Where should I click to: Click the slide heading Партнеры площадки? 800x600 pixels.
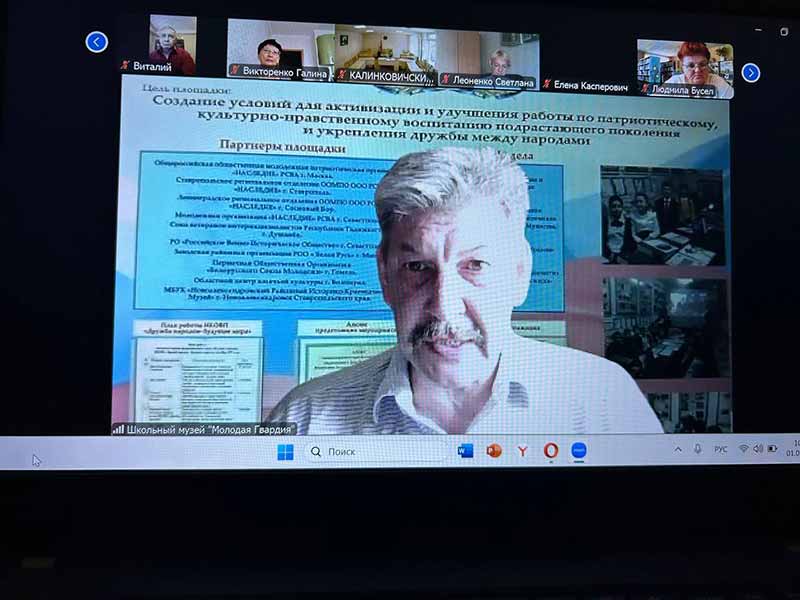pos(283,146)
